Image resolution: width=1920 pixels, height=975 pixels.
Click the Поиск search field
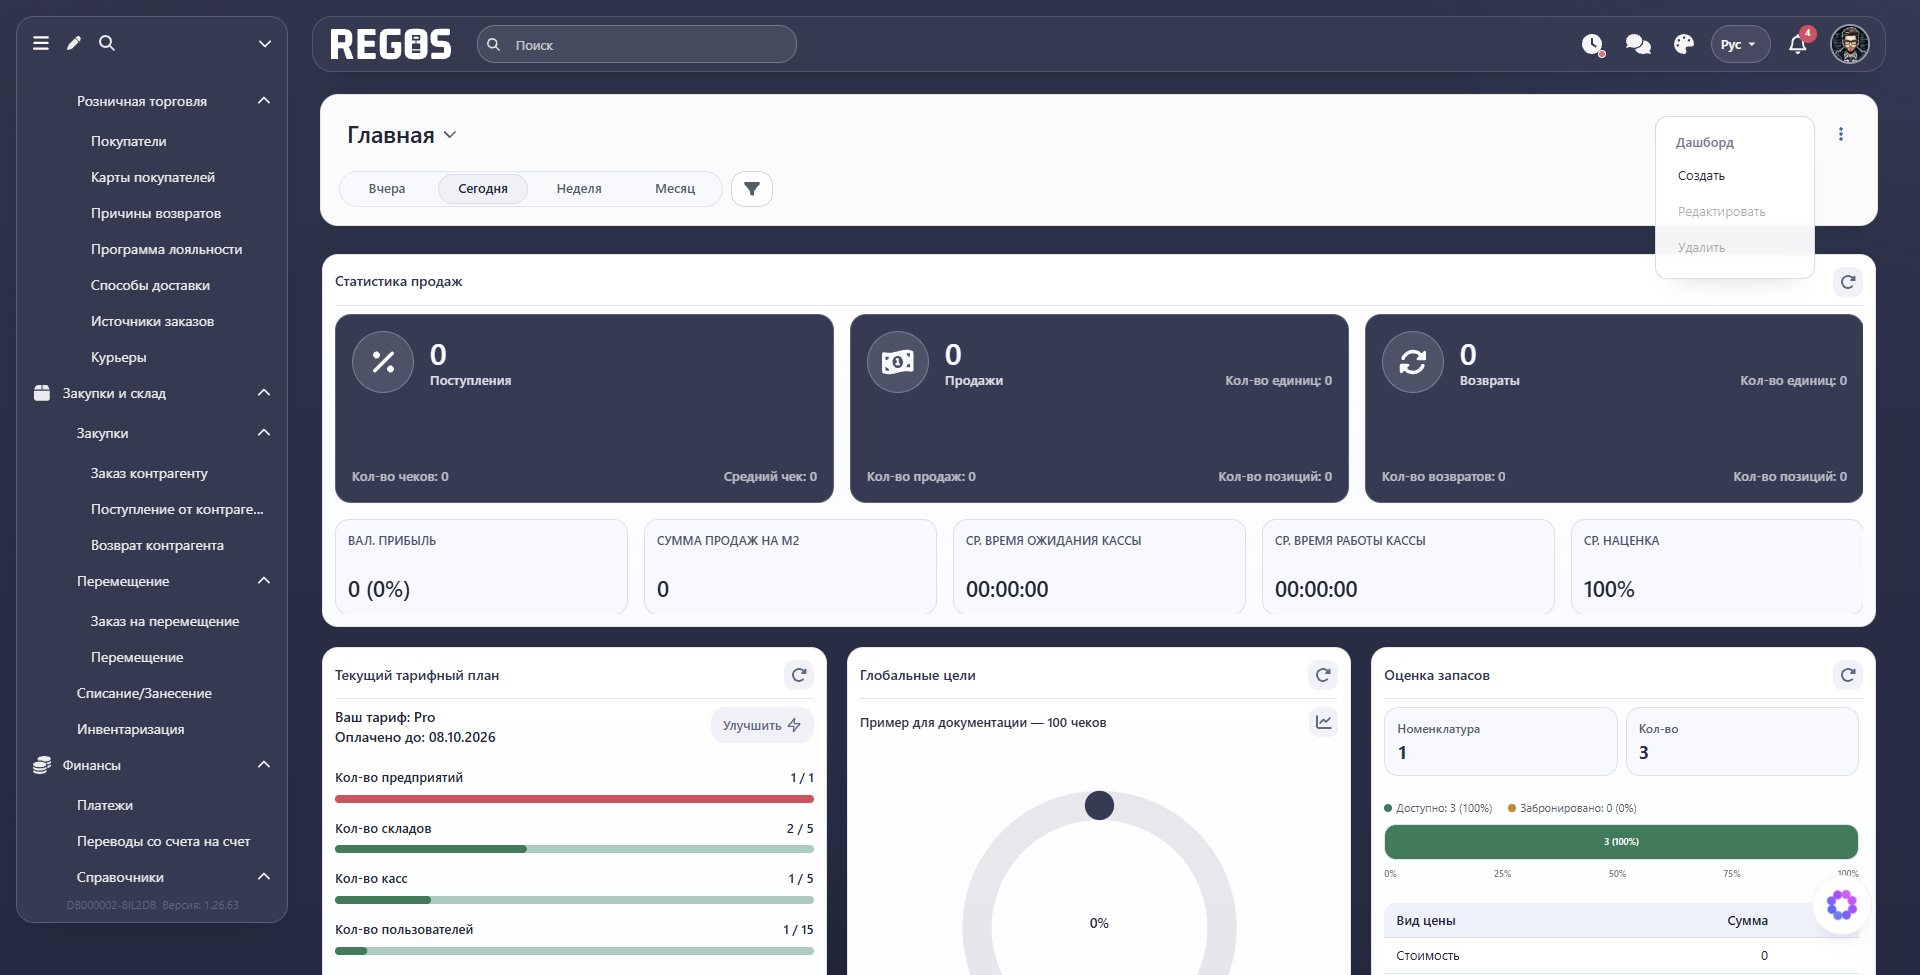(x=637, y=44)
